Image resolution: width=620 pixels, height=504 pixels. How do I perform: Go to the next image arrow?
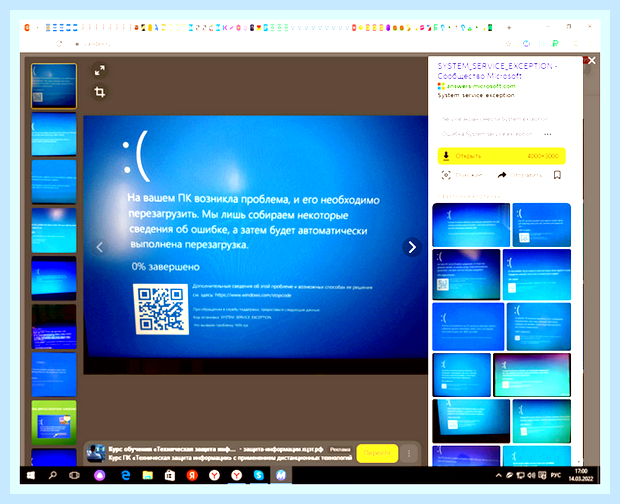412,247
